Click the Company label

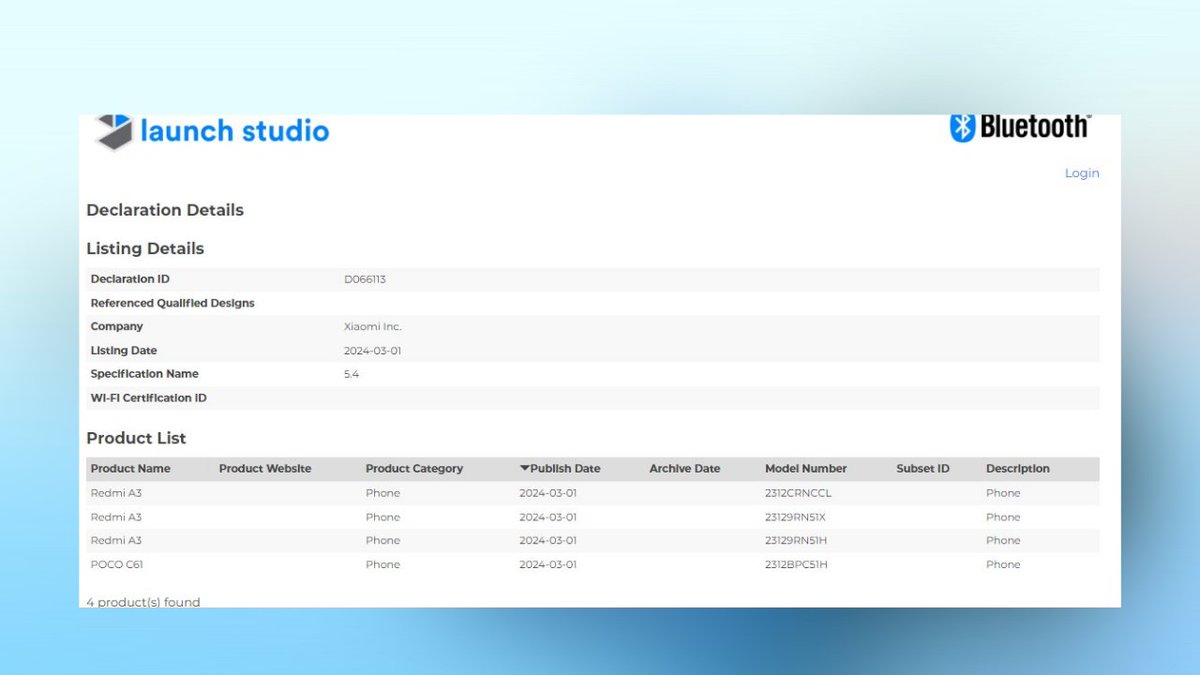tap(117, 327)
